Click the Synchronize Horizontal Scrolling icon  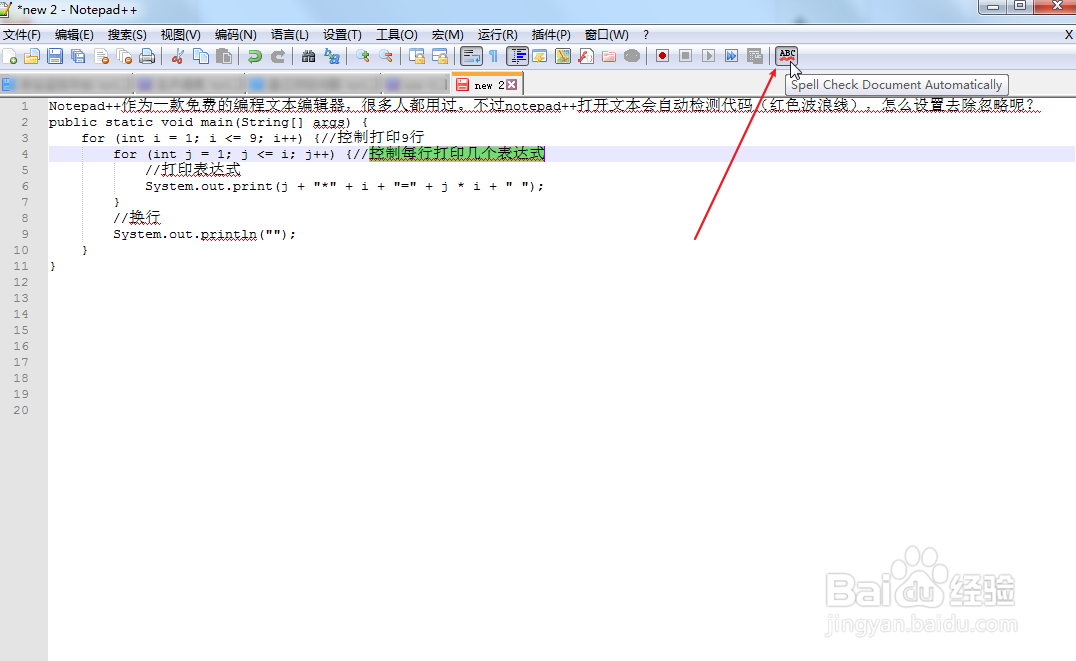click(x=440, y=56)
